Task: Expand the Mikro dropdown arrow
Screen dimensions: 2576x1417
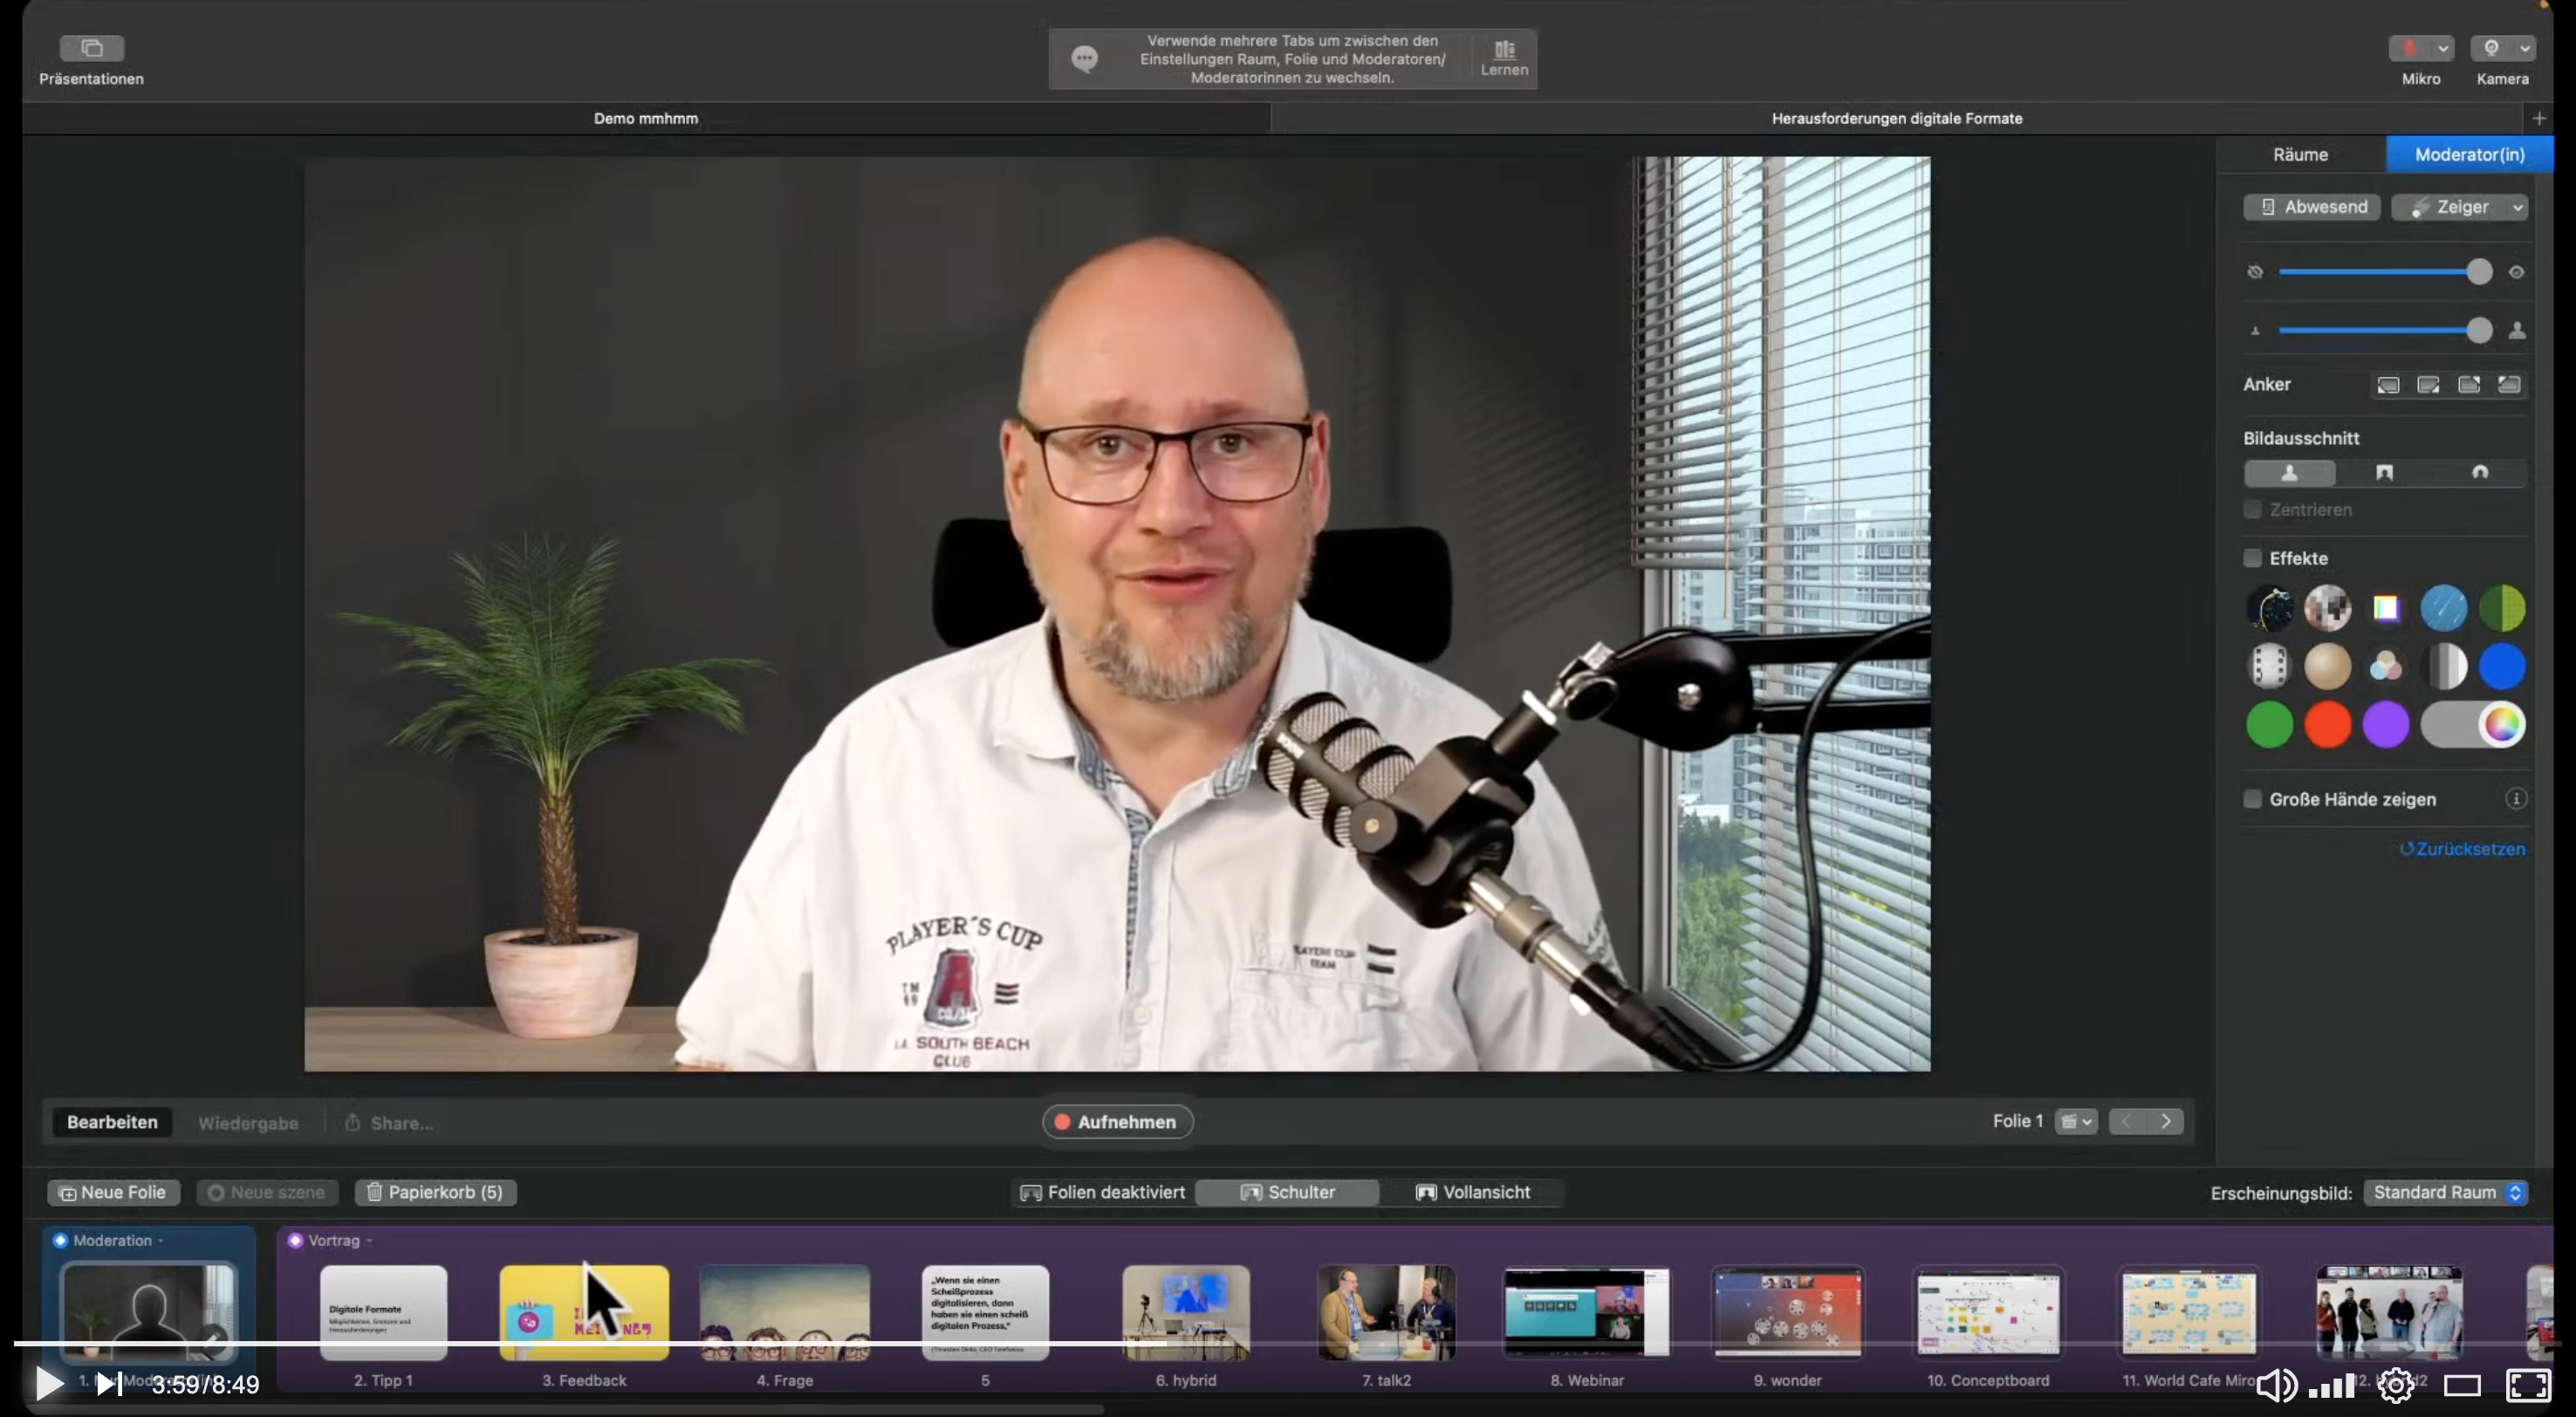Action: 2443,48
